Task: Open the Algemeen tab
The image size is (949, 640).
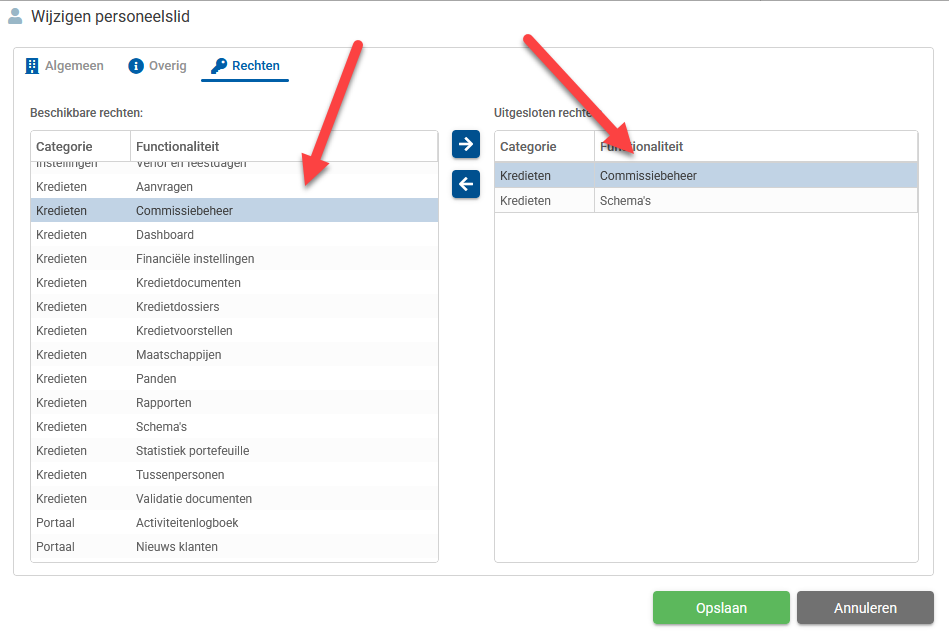Action: click(x=64, y=66)
